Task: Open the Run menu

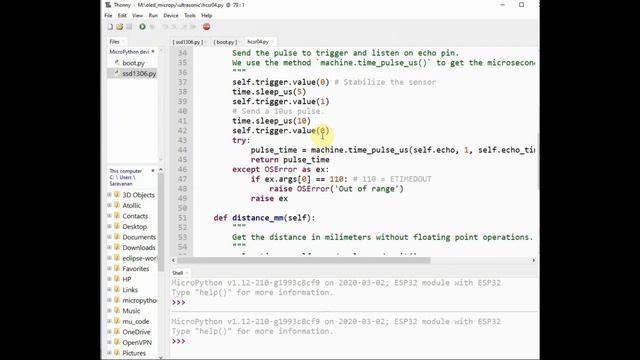Action: coord(153,16)
